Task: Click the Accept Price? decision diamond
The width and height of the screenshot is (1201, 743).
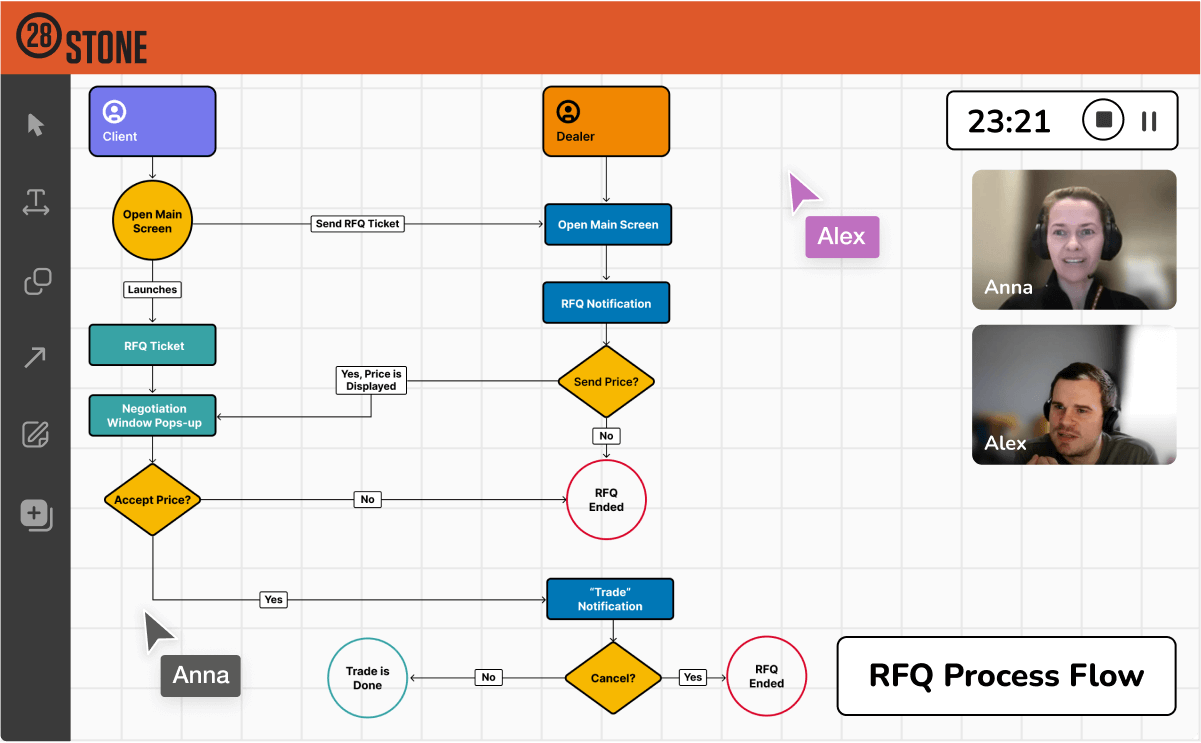Action: tap(152, 499)
